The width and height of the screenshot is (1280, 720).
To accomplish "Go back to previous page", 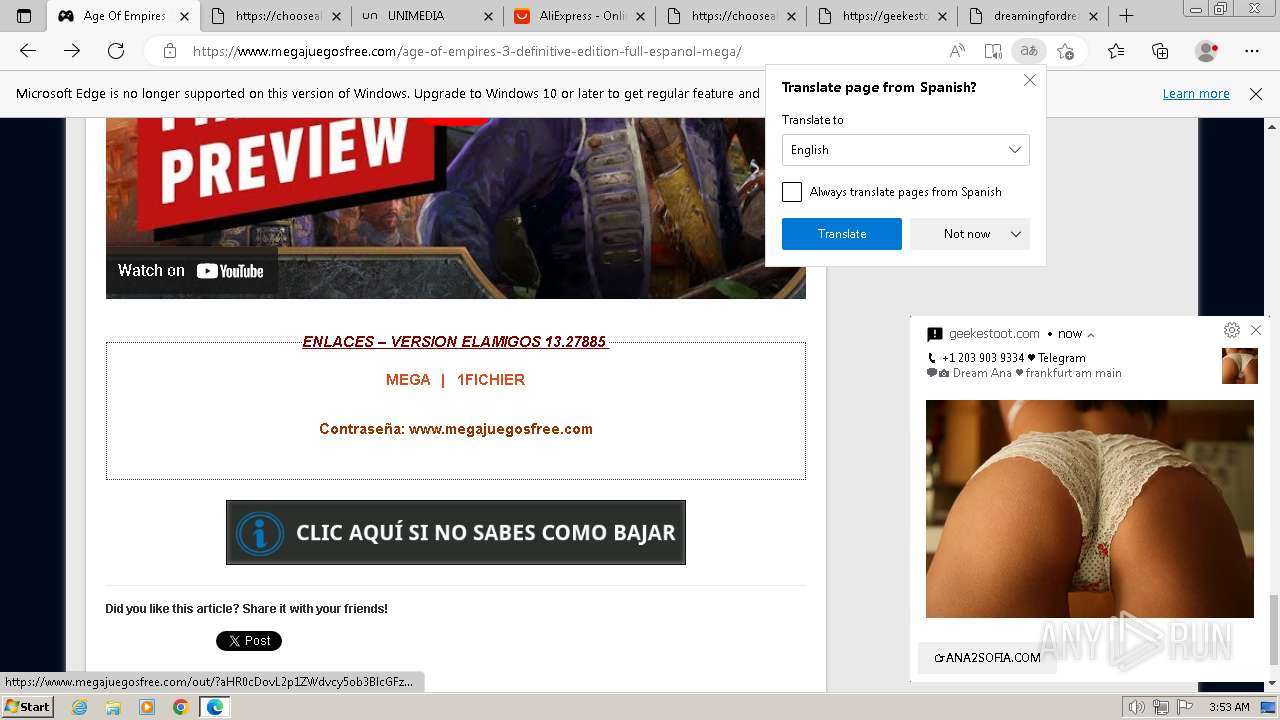I will tap(28, 51).
